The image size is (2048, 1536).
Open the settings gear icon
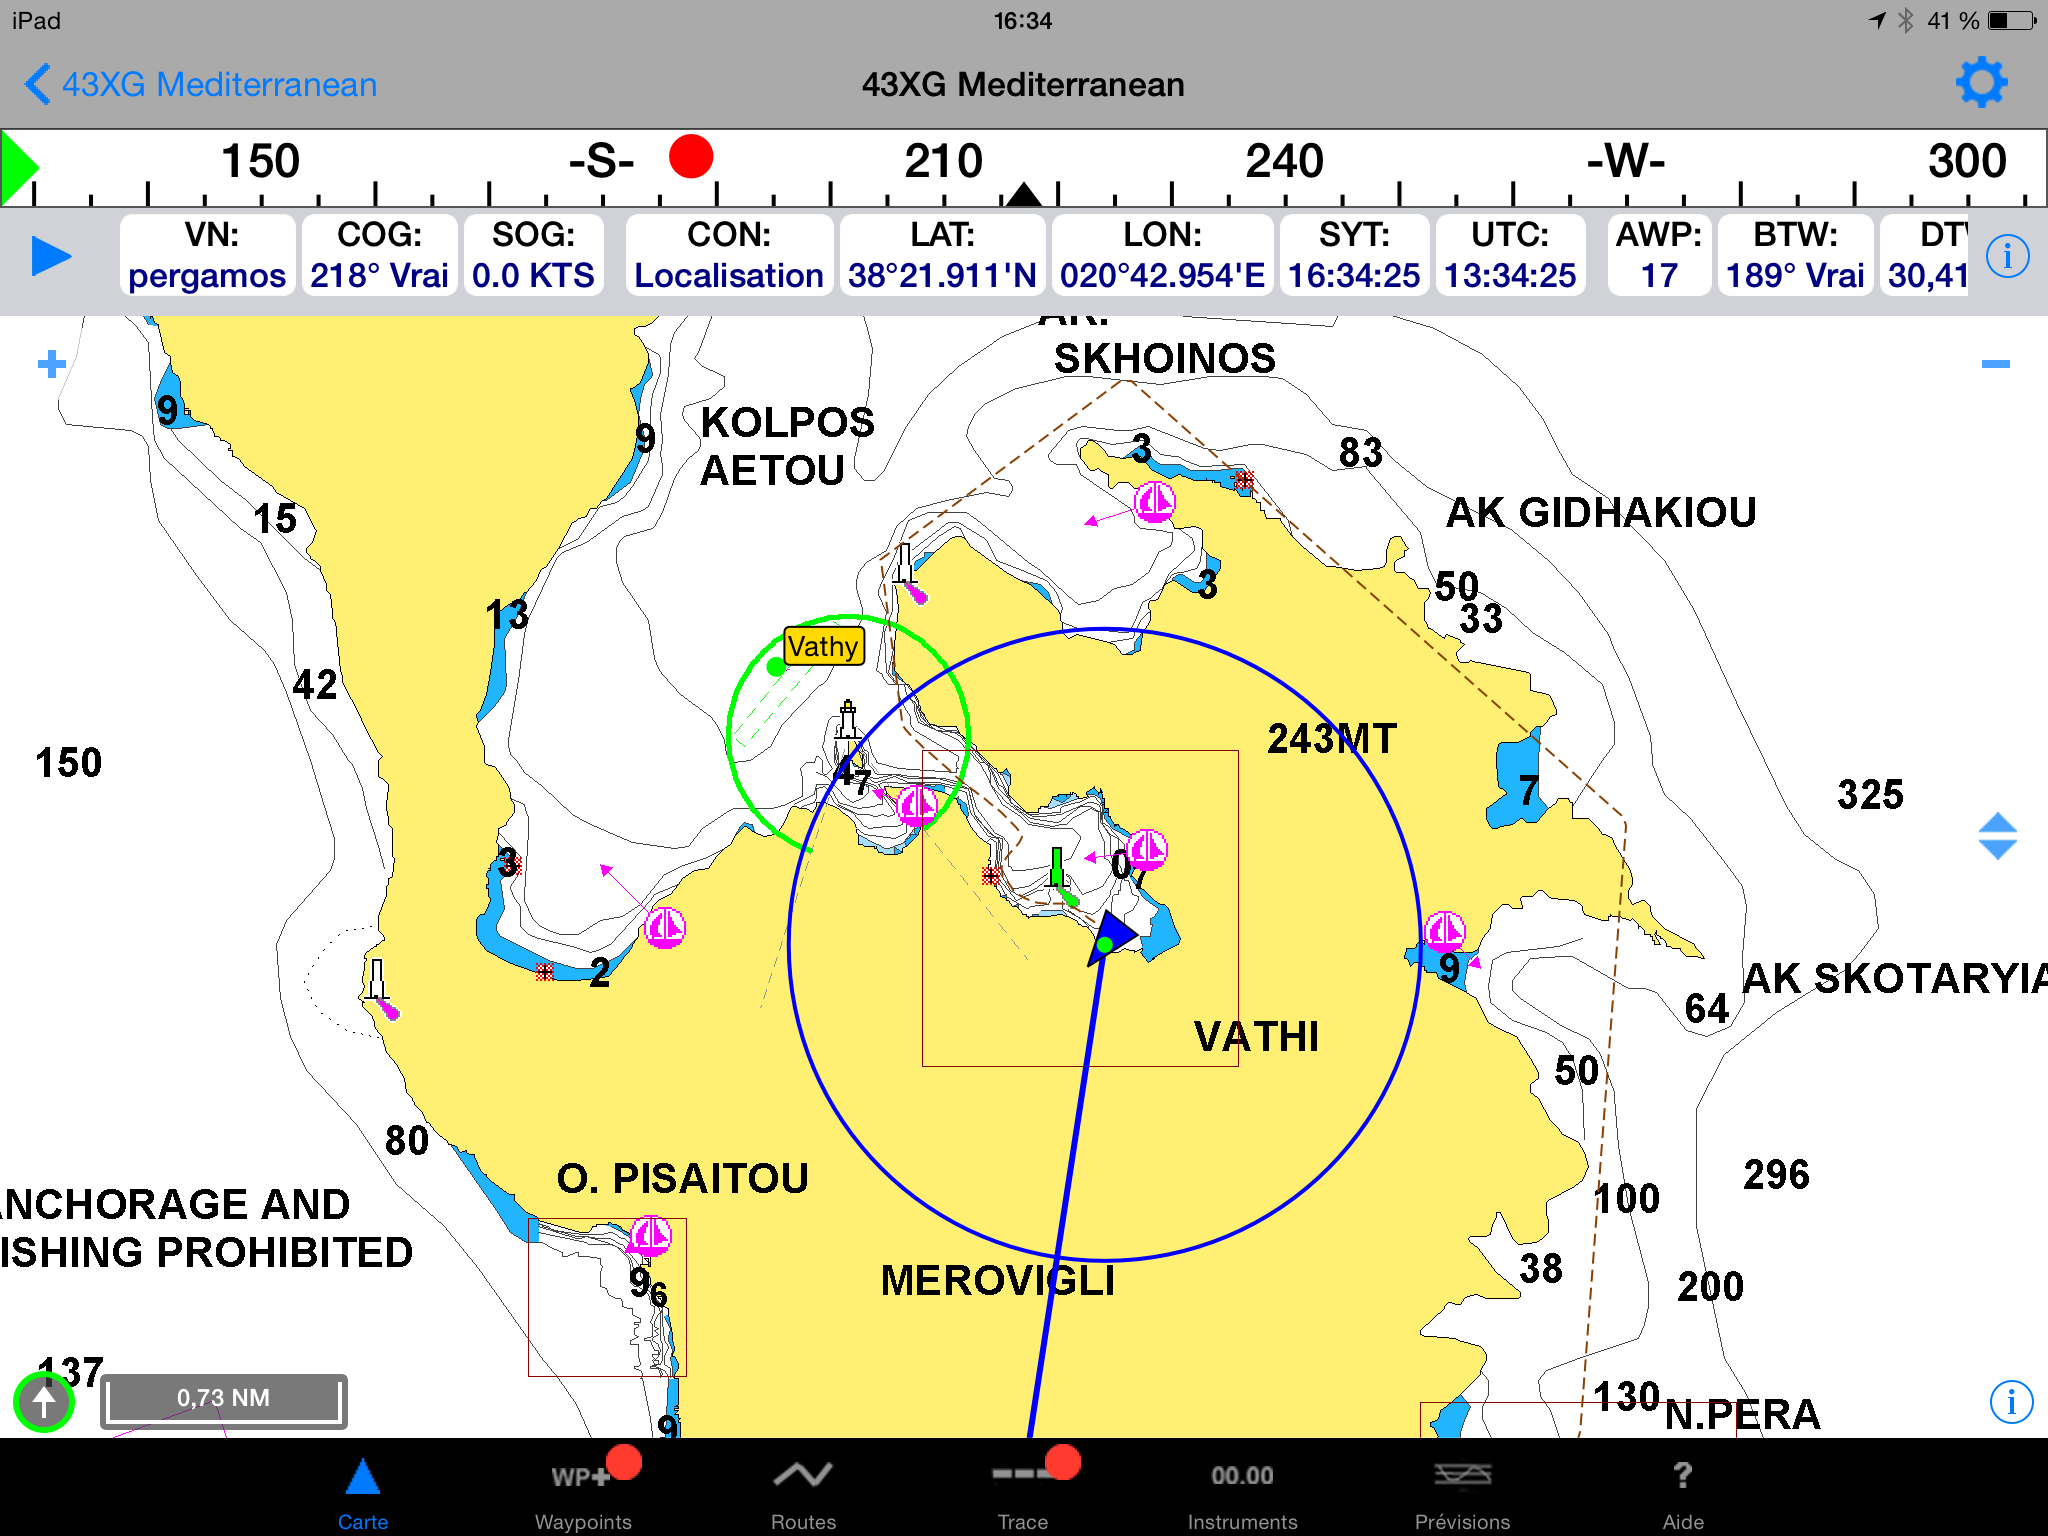(1980, 83)
